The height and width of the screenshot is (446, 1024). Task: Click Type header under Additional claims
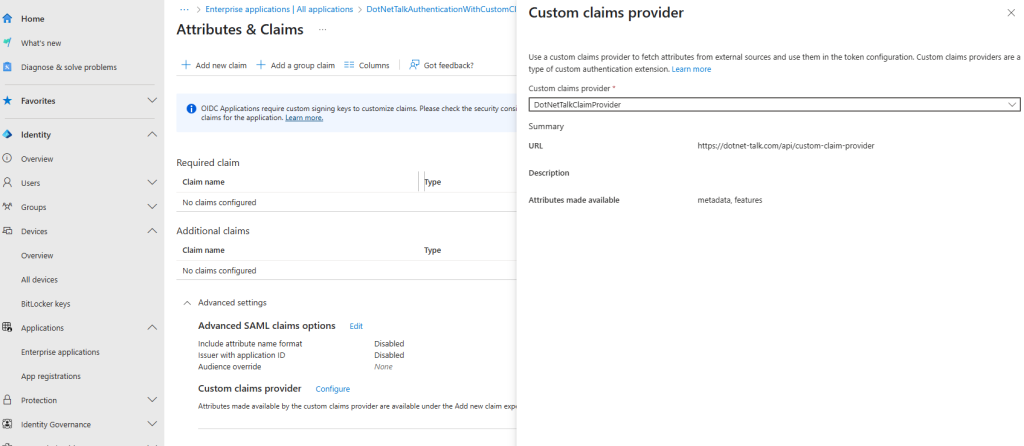coord(432,250)
